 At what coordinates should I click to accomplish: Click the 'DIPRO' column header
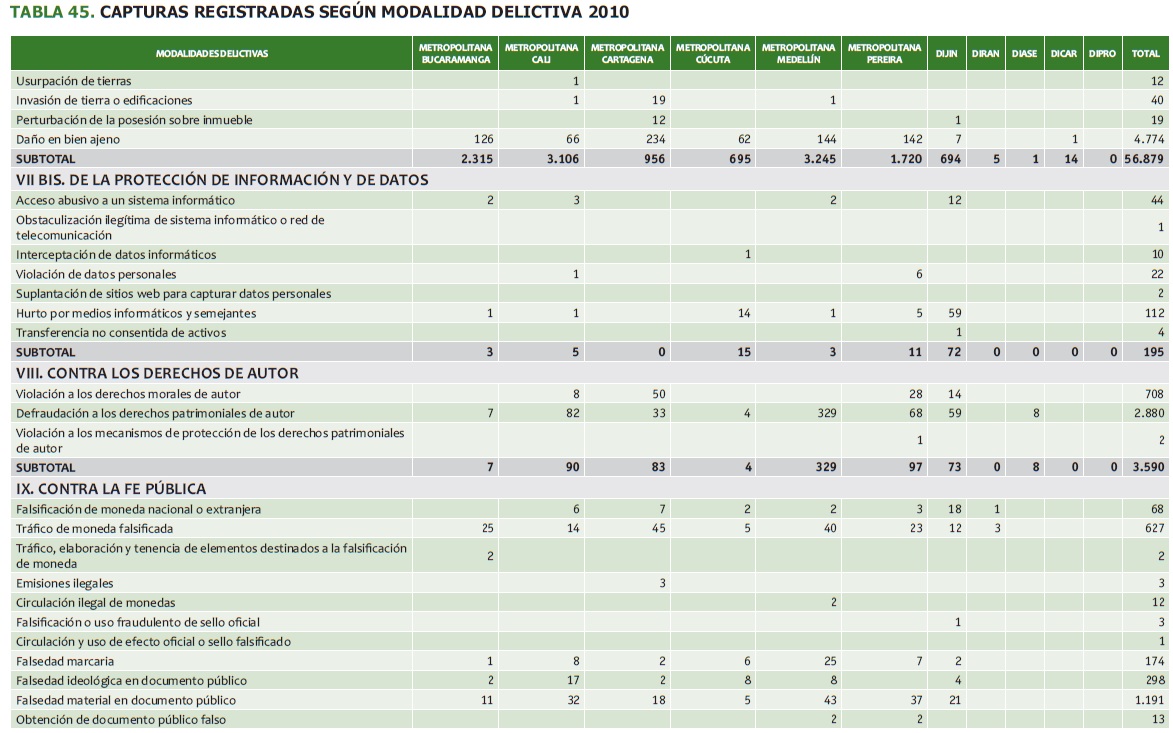1101,53
